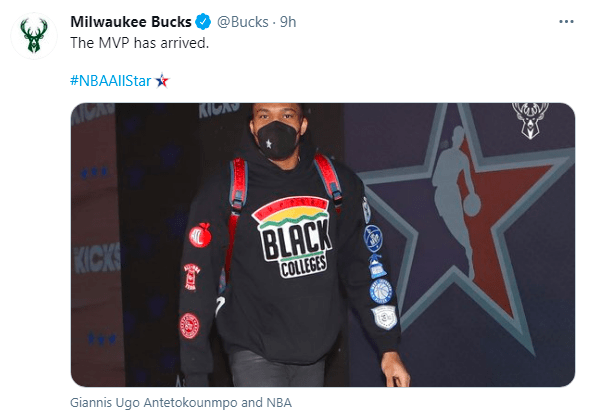Click the gray shield patch on sleeve
Viewport: 591px width, 413px height.
click(384, 317)
